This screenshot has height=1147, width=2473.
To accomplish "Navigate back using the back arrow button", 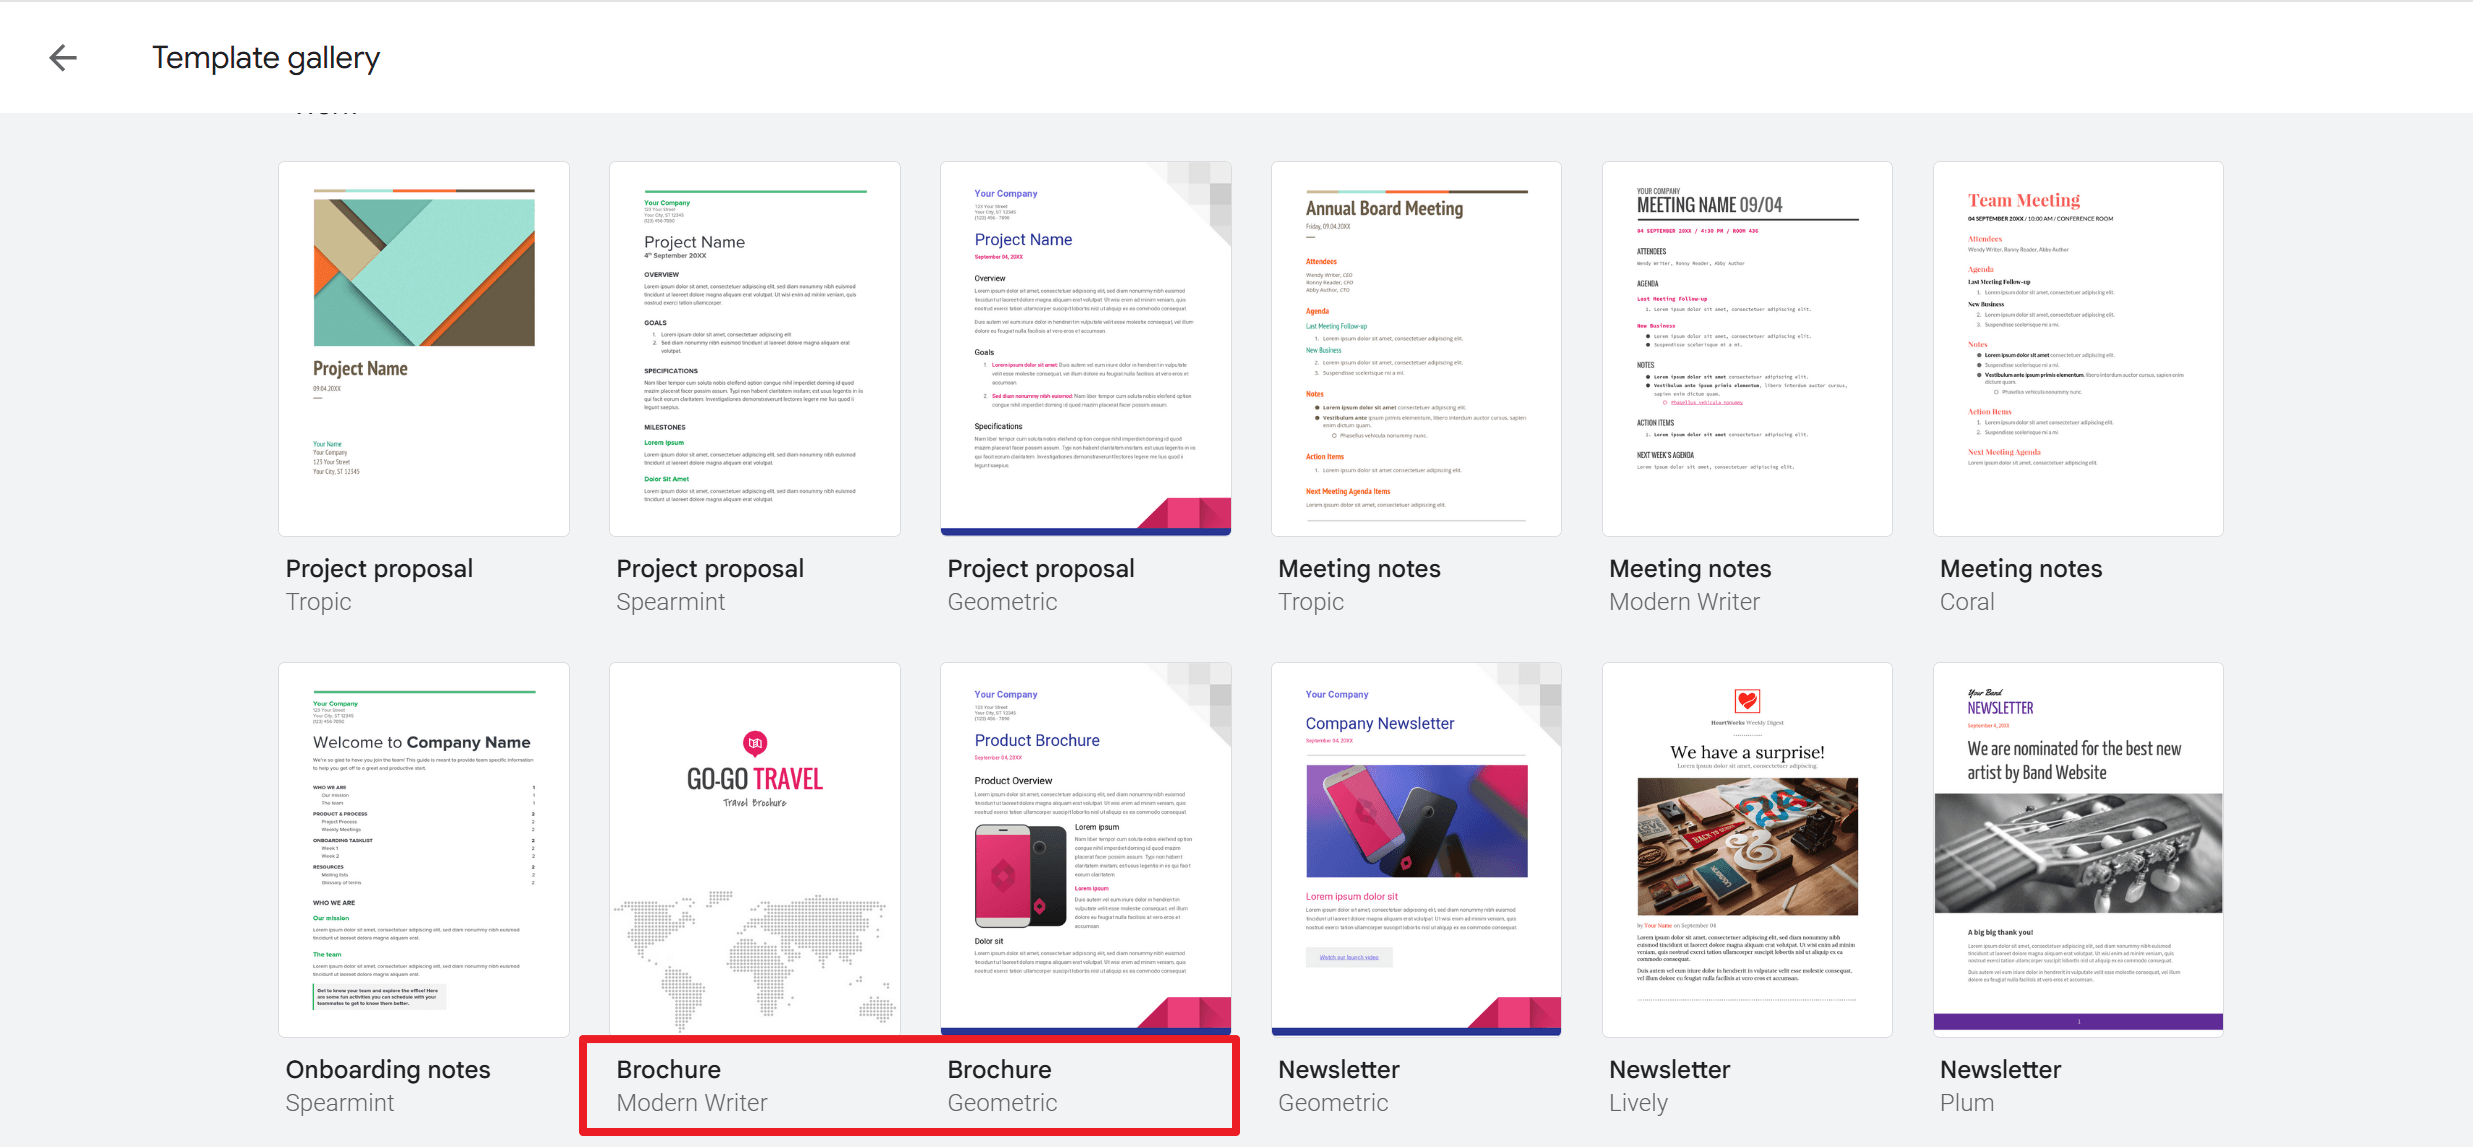I will [63, 57].
